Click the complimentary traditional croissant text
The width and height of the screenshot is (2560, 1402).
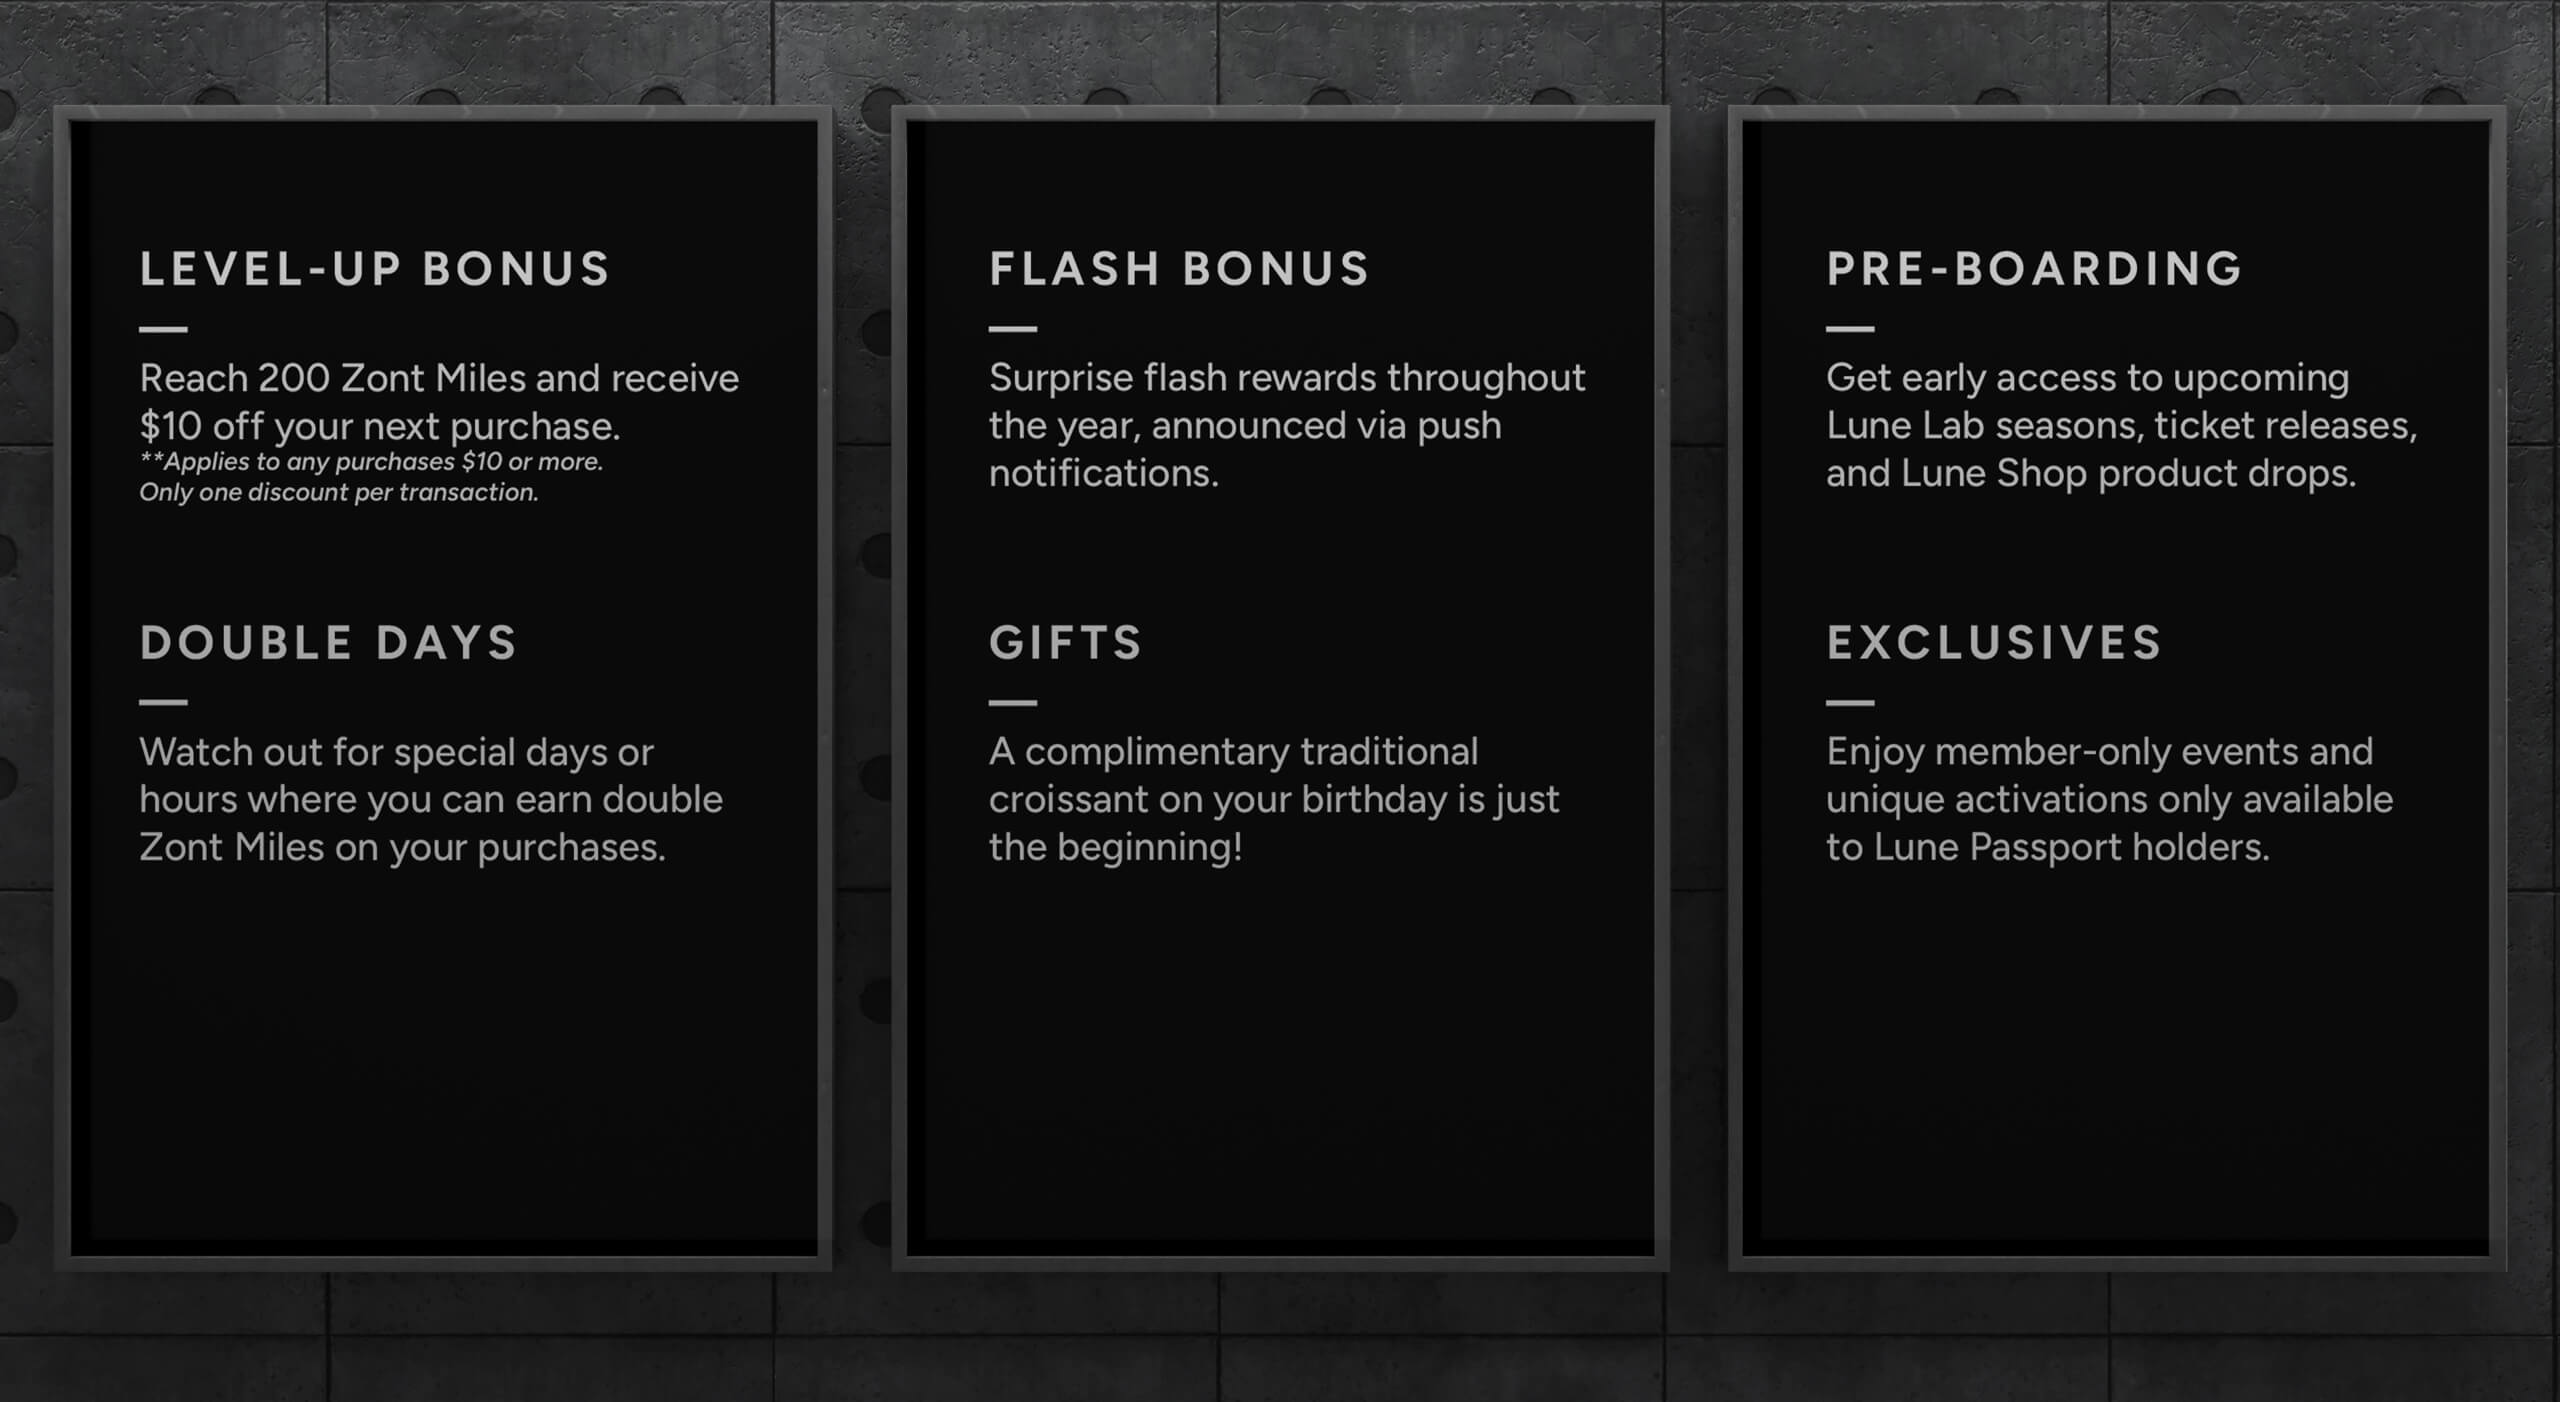point(1273,799)
